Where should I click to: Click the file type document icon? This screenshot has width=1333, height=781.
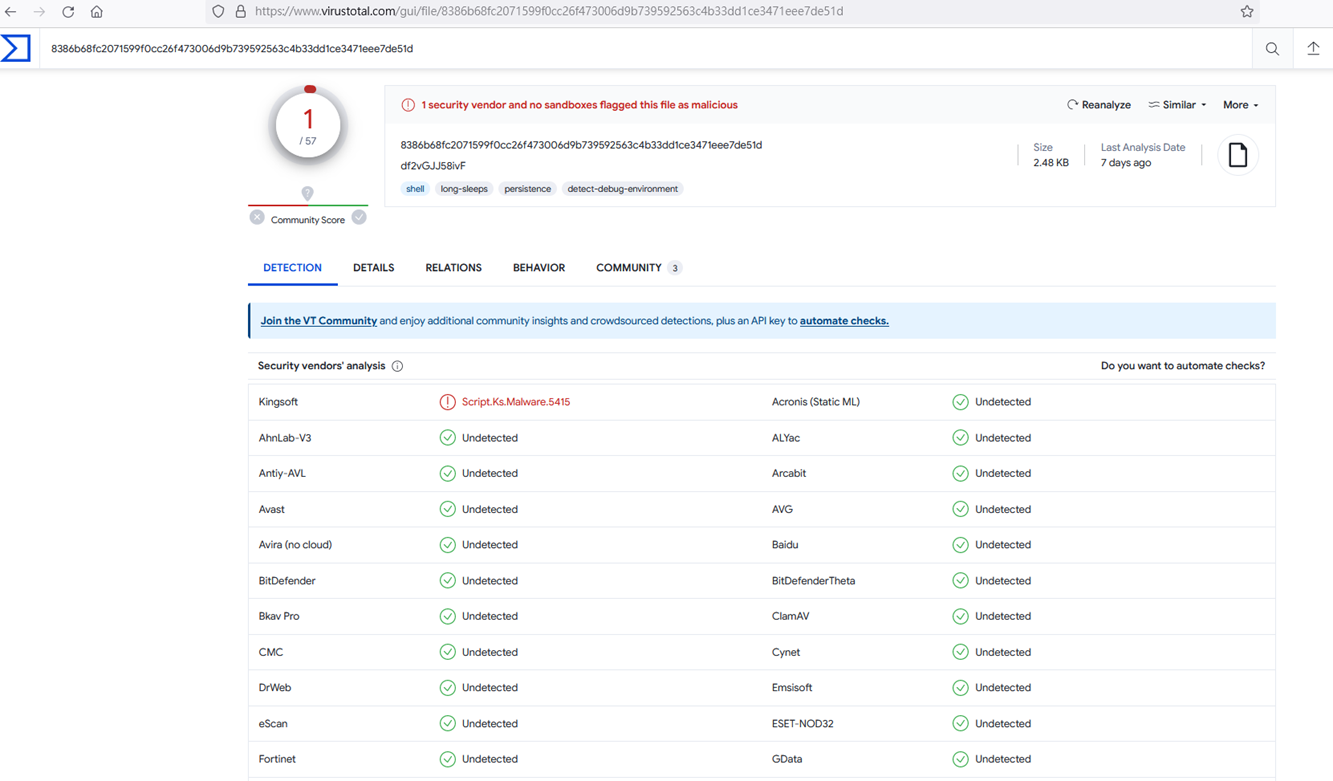[1238, 155]
